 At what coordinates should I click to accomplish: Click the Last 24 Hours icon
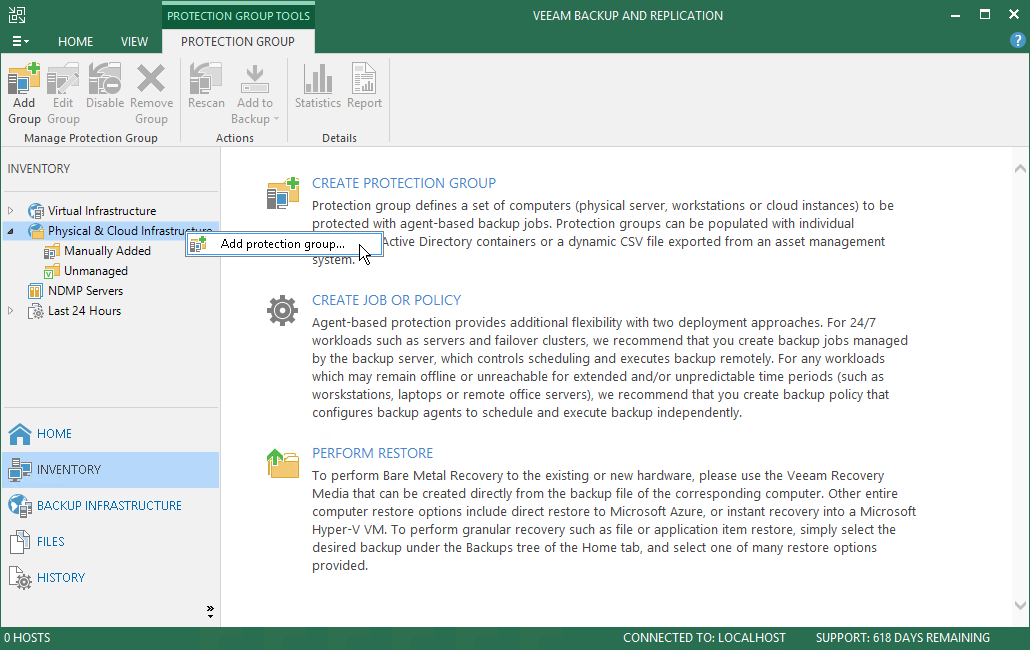[x=35, y=311]
